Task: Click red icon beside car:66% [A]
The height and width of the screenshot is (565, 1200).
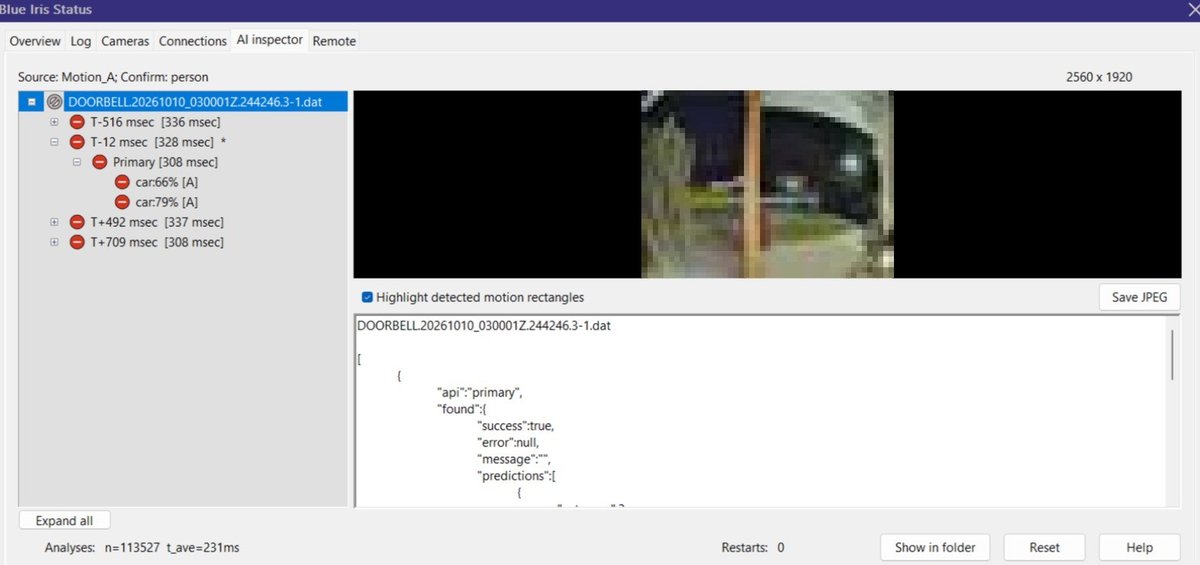Action: tap(122, 182)
